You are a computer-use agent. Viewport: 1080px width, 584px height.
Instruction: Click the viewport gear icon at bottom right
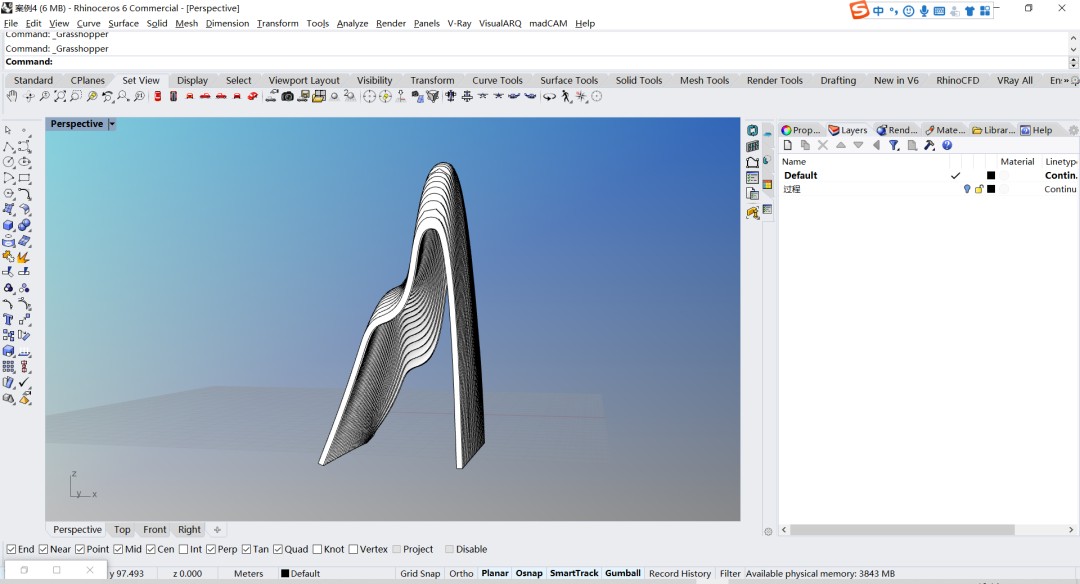pyautogui.click(x=768, y=531)
